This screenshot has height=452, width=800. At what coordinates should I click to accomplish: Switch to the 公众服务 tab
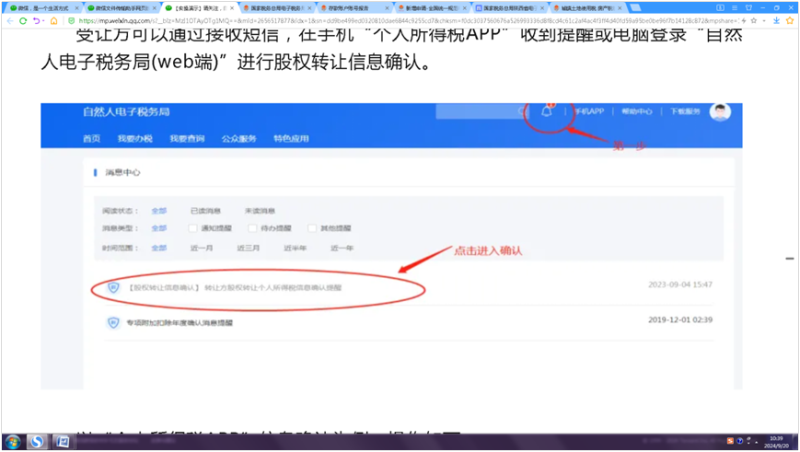tap(238, 138)
